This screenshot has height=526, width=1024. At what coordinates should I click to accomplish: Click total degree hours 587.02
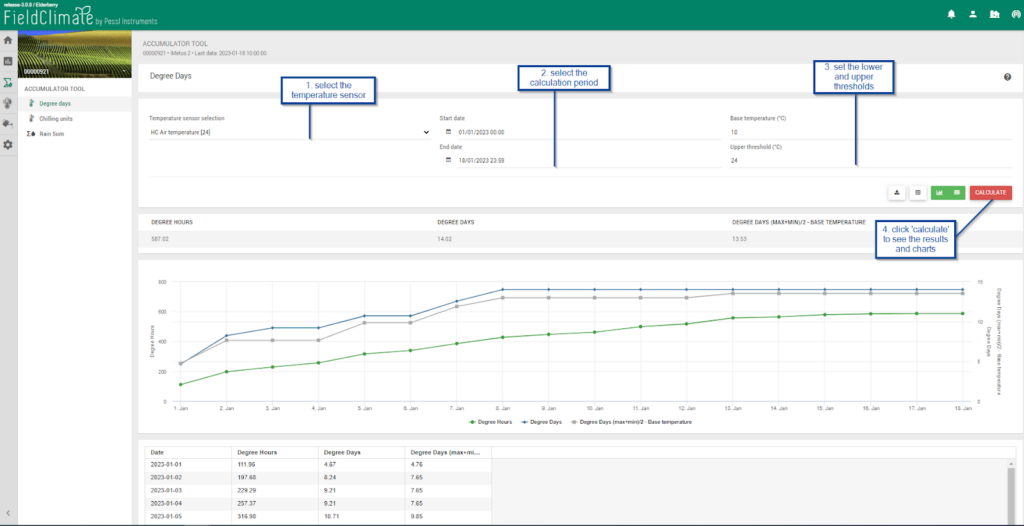coord(160,239)
